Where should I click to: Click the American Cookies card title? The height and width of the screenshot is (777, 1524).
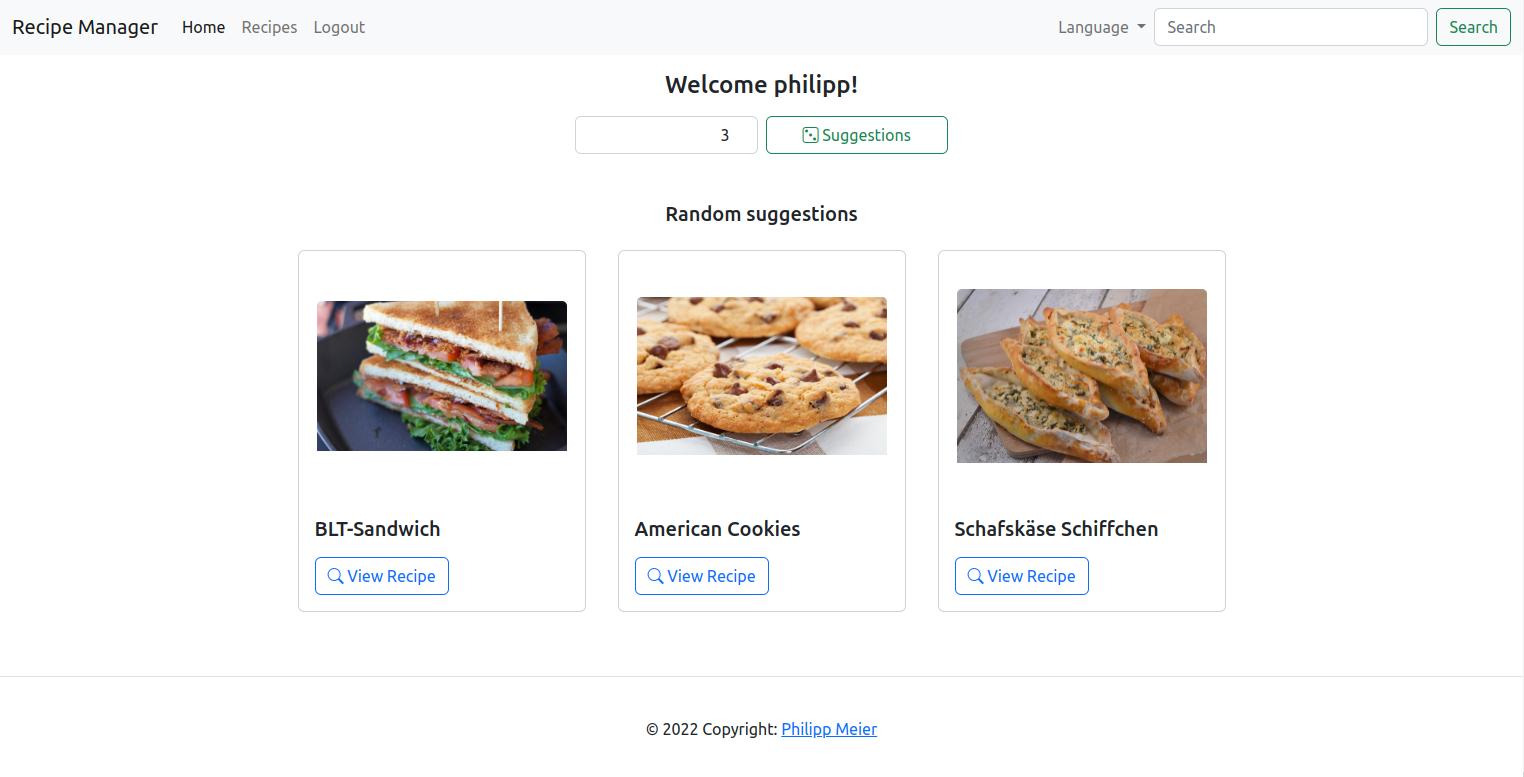coord(717,529)
